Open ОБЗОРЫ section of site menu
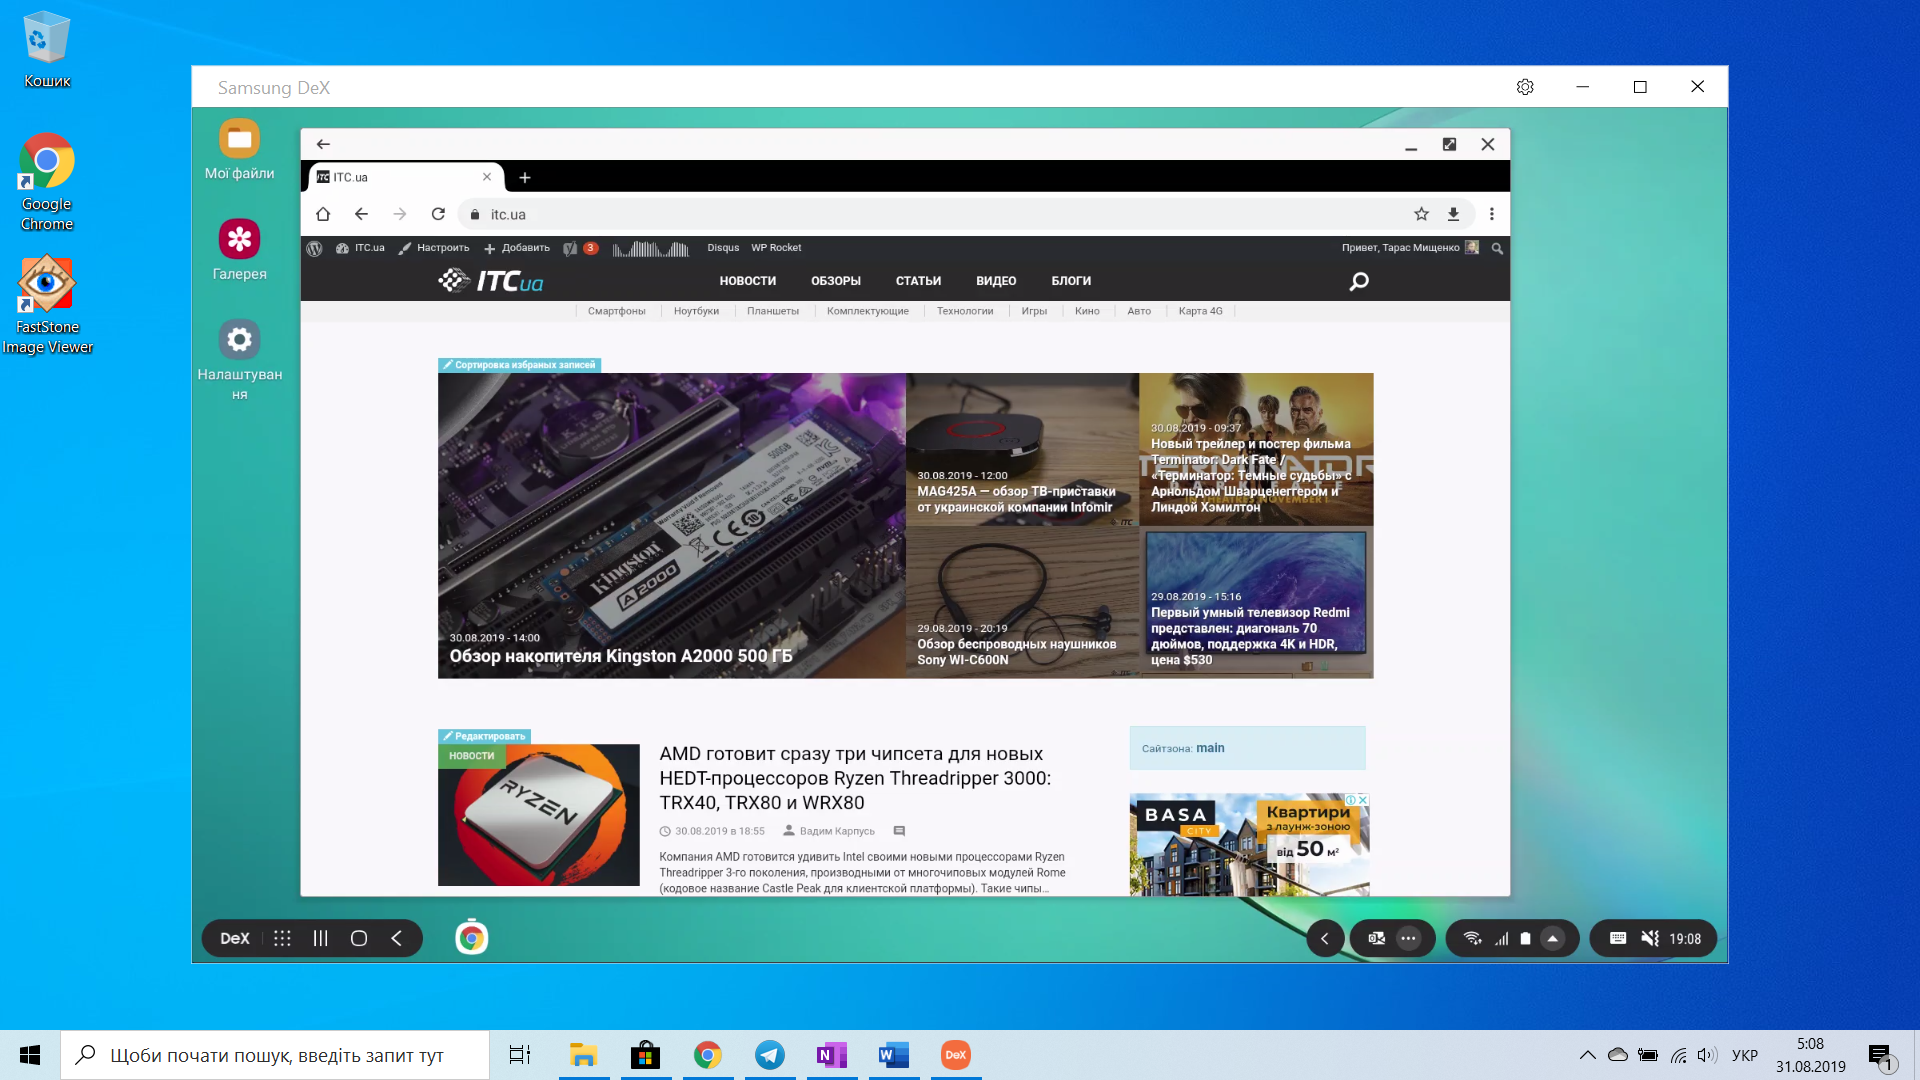The width and height of the screenshot is (1920, 1080). 836,281
